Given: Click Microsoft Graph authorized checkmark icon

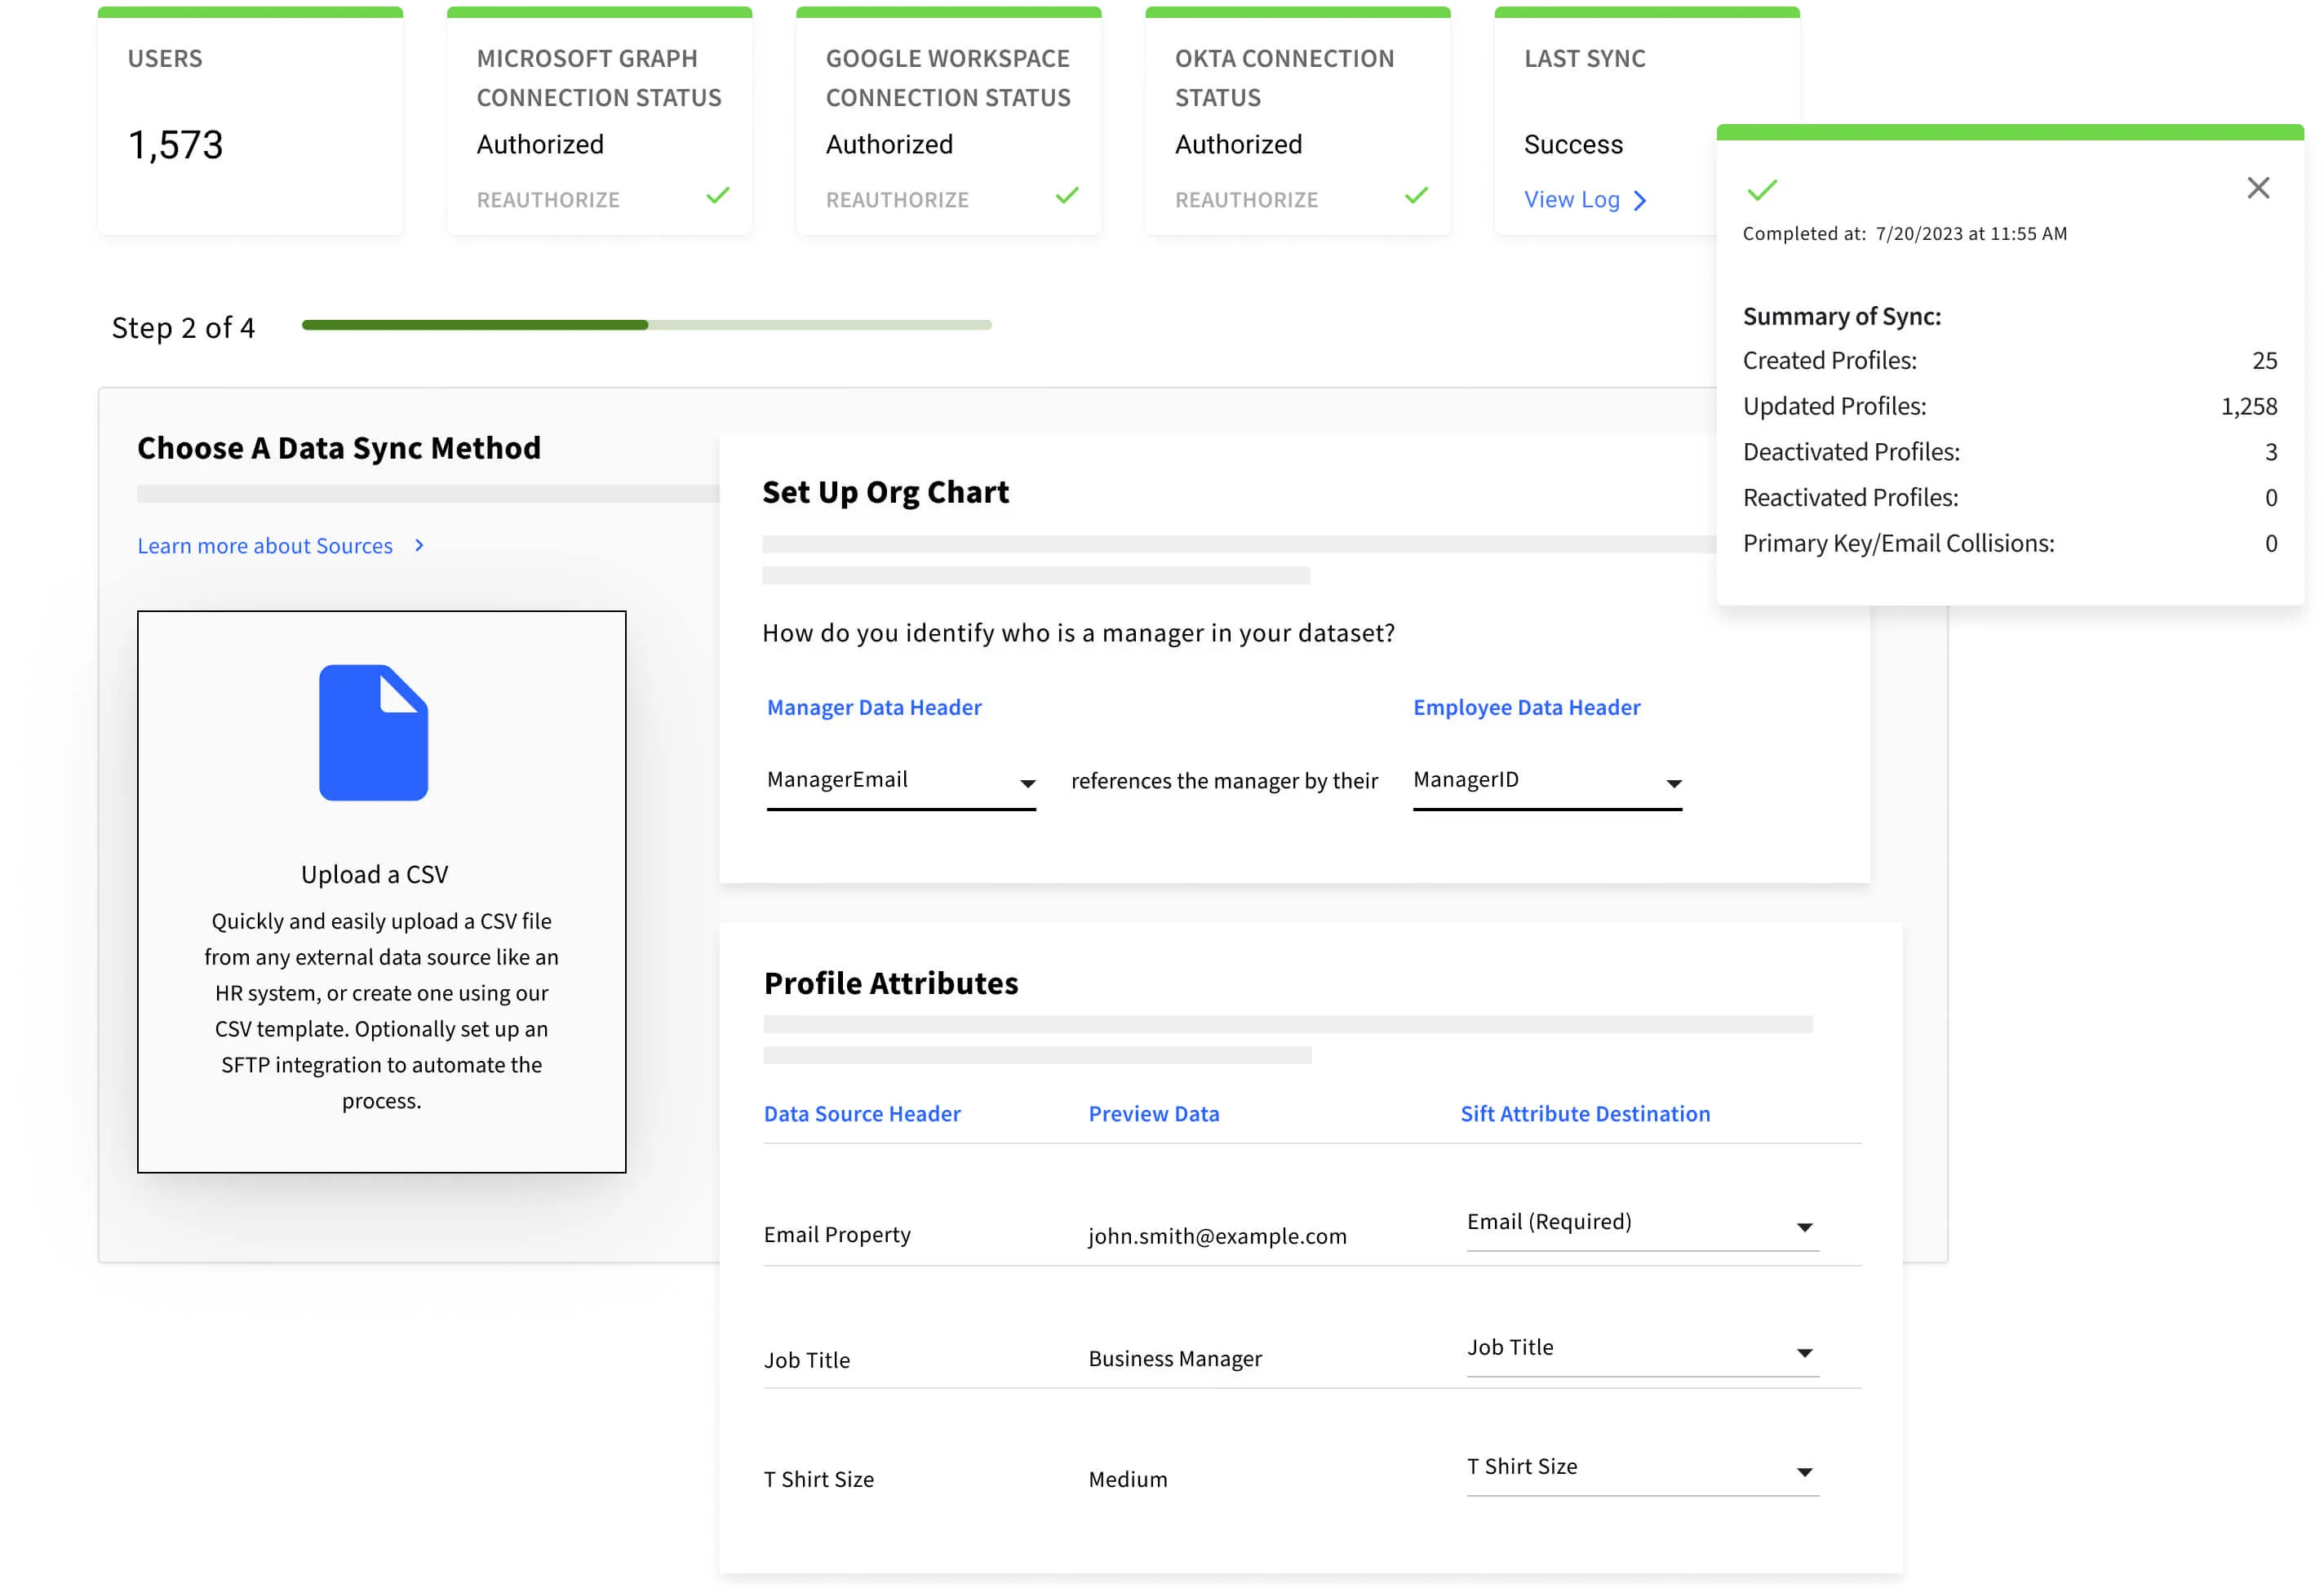Looking at the screenshot, I should click(x=717, y=196).
